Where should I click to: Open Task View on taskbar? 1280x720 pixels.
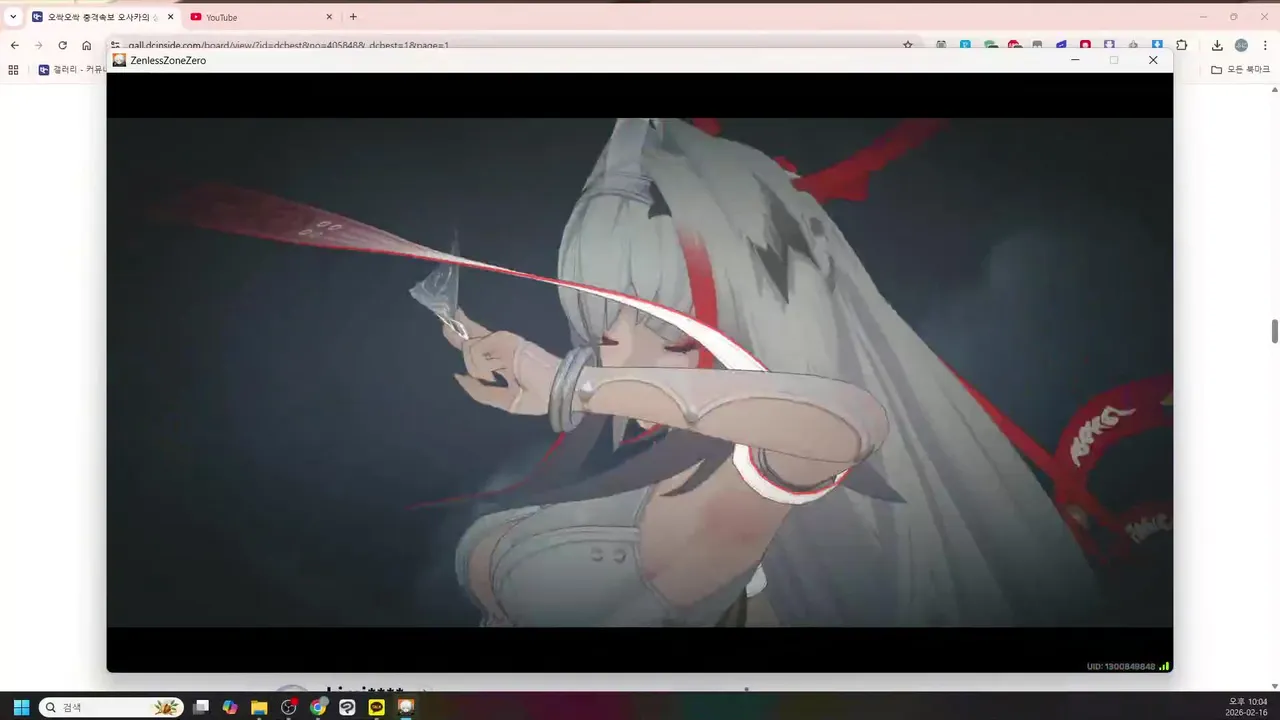pos(201,707)
